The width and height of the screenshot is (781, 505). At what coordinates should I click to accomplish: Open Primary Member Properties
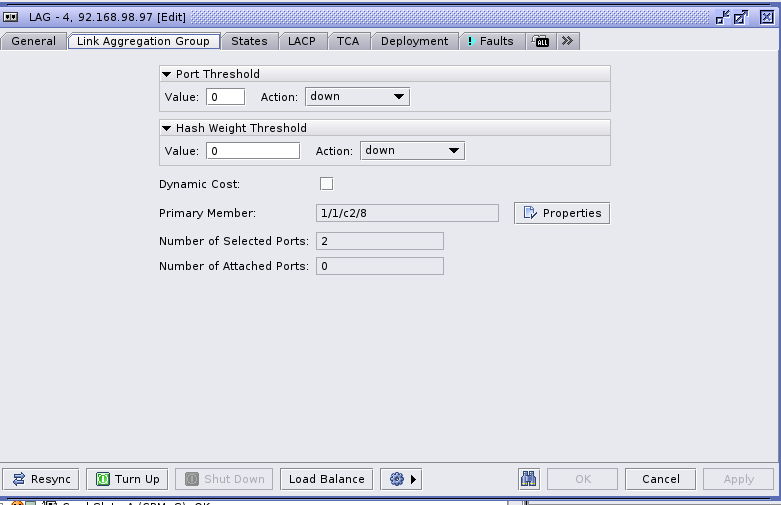tap(562, 213)
